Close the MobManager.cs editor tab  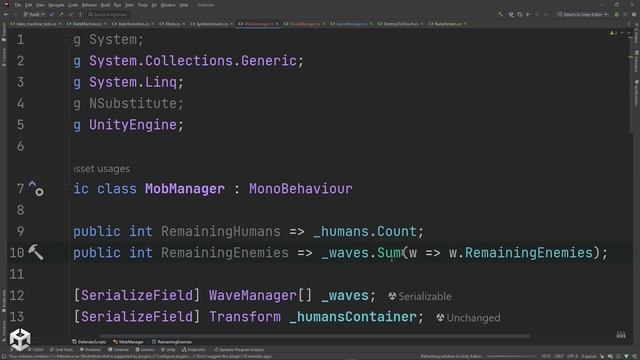click(277, 24)
